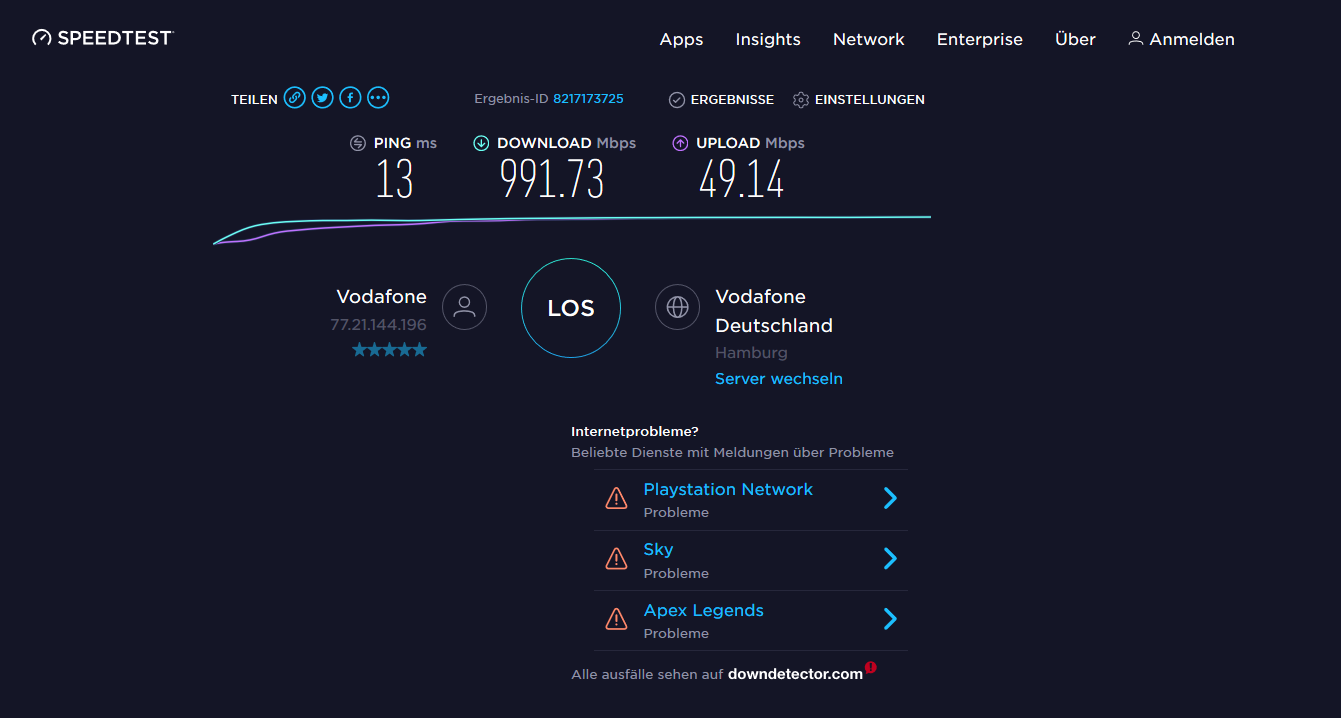
Task: Click the Ergebnisse checkmark icon
Action: [x=677, y=100]
